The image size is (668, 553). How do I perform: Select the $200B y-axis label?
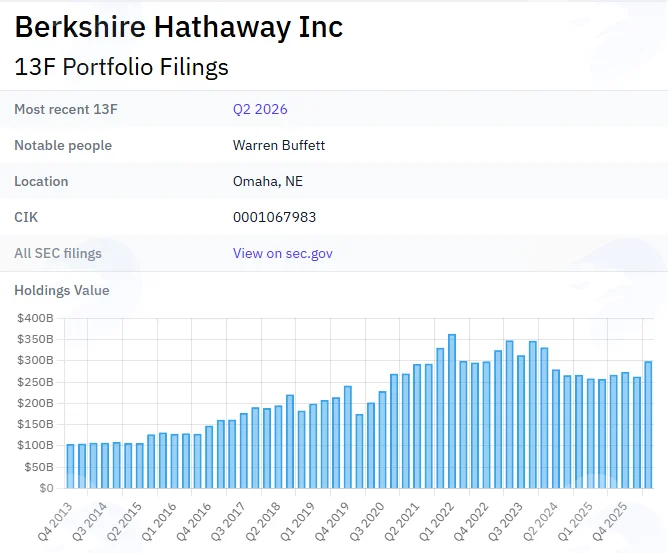tap(35, 403)
